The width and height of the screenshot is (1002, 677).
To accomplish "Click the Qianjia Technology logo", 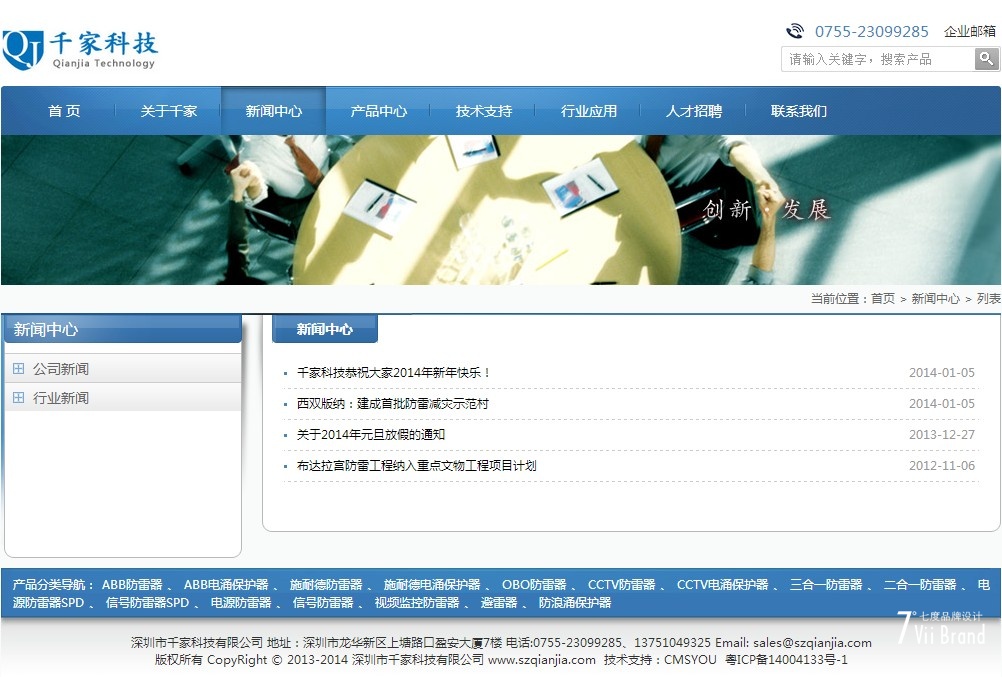I will [x=80, y=50].
